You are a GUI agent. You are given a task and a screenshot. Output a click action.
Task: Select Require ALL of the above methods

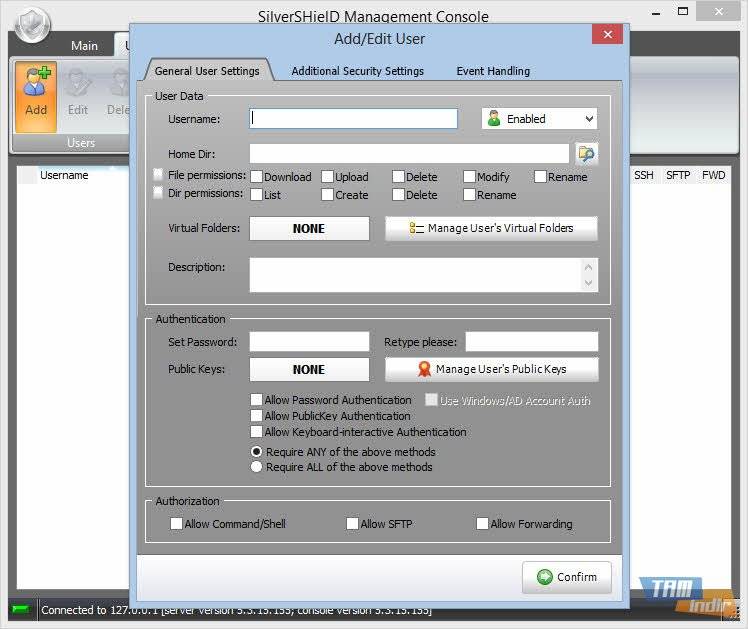coord(257,467)
